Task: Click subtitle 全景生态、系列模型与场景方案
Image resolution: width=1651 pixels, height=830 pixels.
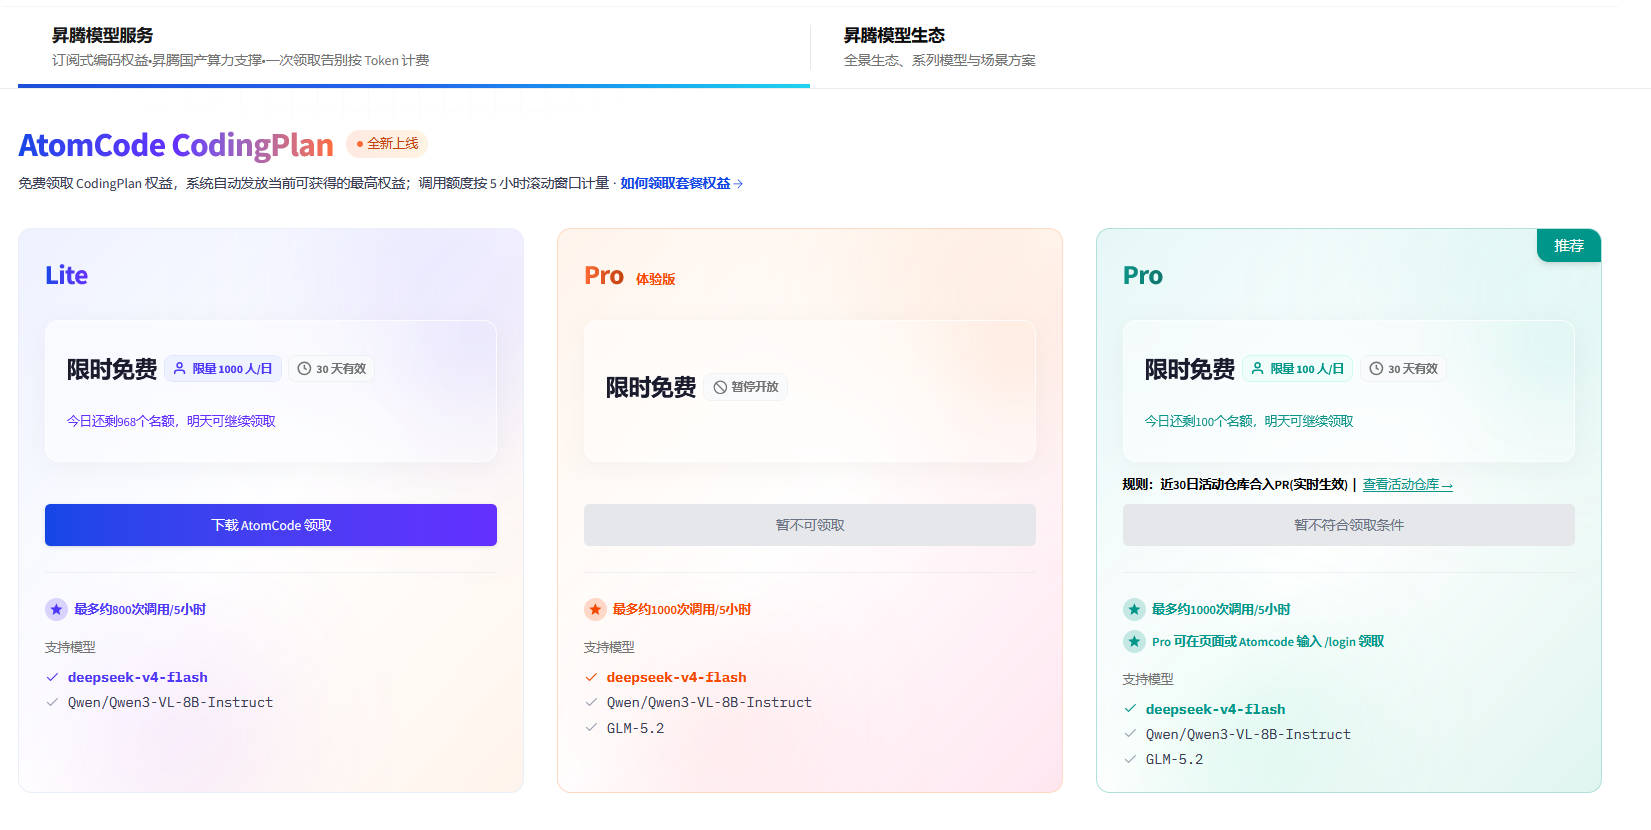Action: coord(940,60)
